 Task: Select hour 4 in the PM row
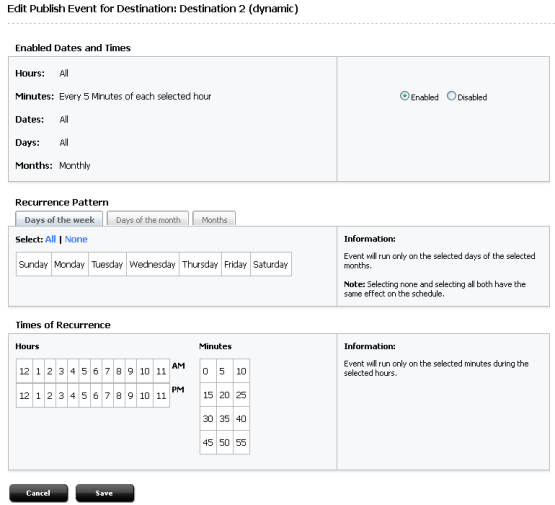[x=73, y=395]
